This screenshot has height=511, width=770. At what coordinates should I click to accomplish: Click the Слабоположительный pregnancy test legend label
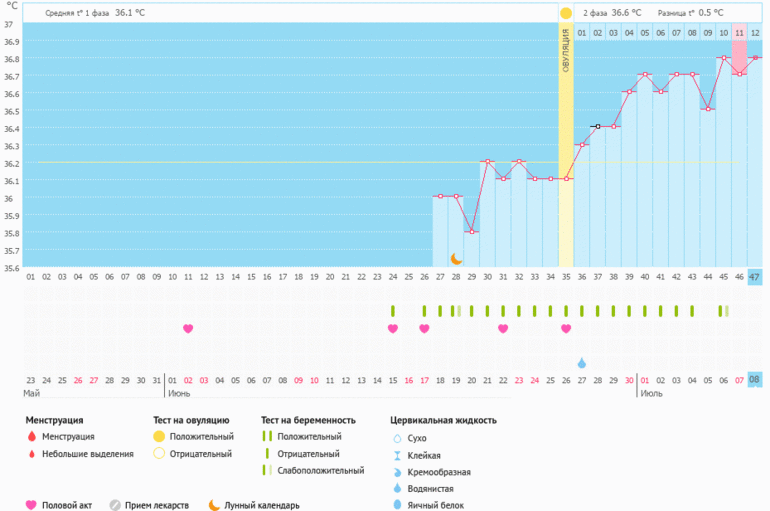click(320, 470)
